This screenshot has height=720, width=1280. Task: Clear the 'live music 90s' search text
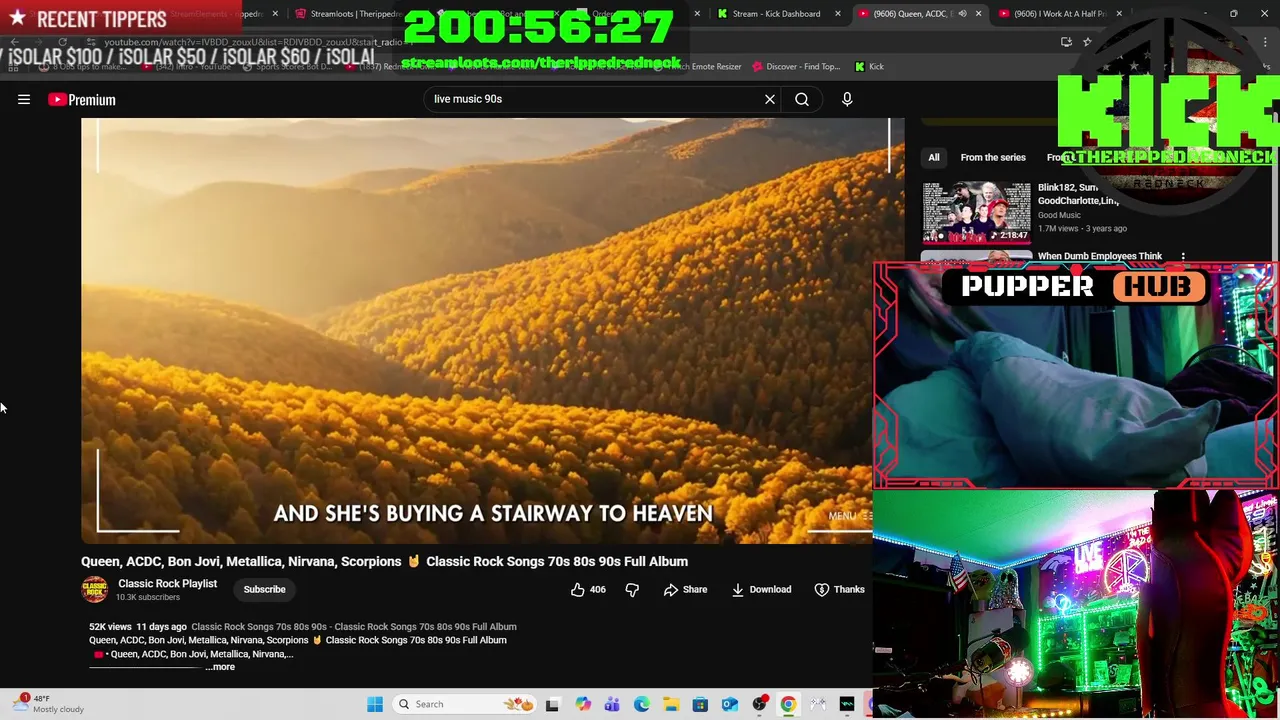pyautogui.click(x=770, y=99)
